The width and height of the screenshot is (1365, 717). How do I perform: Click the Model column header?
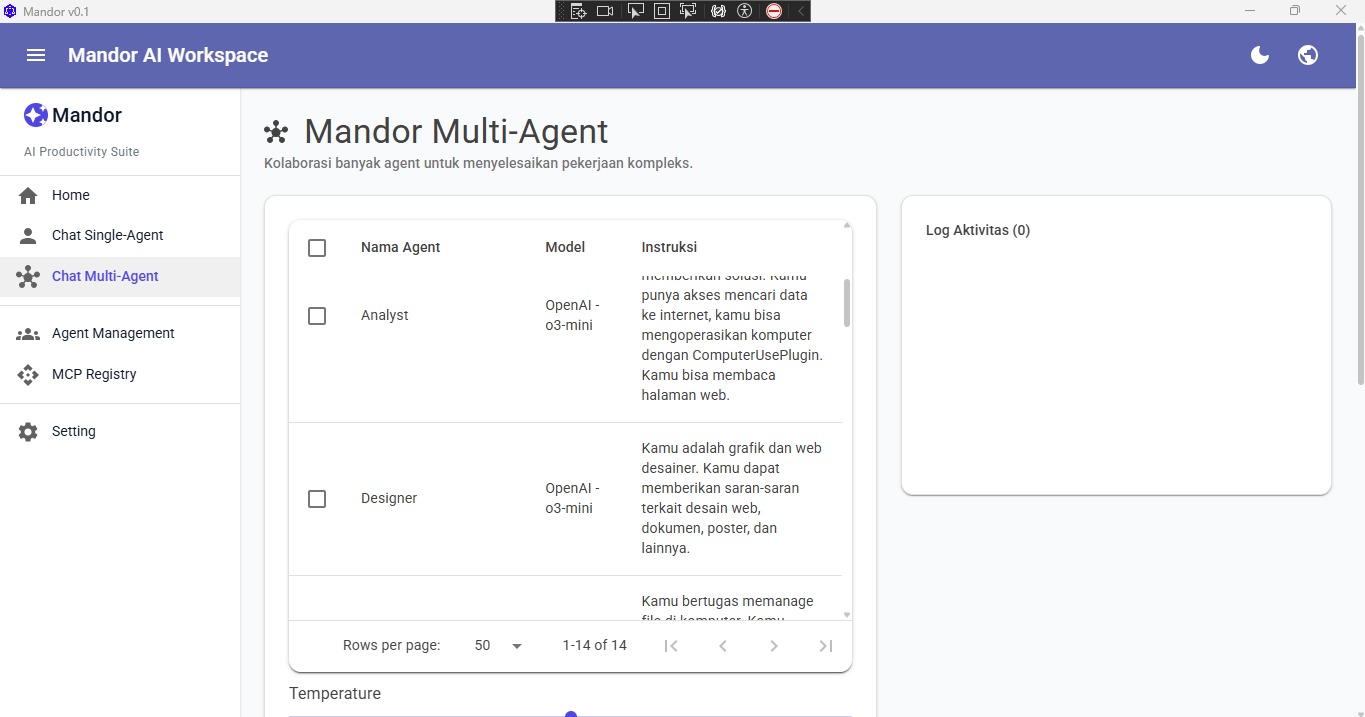tap(565, 247)
